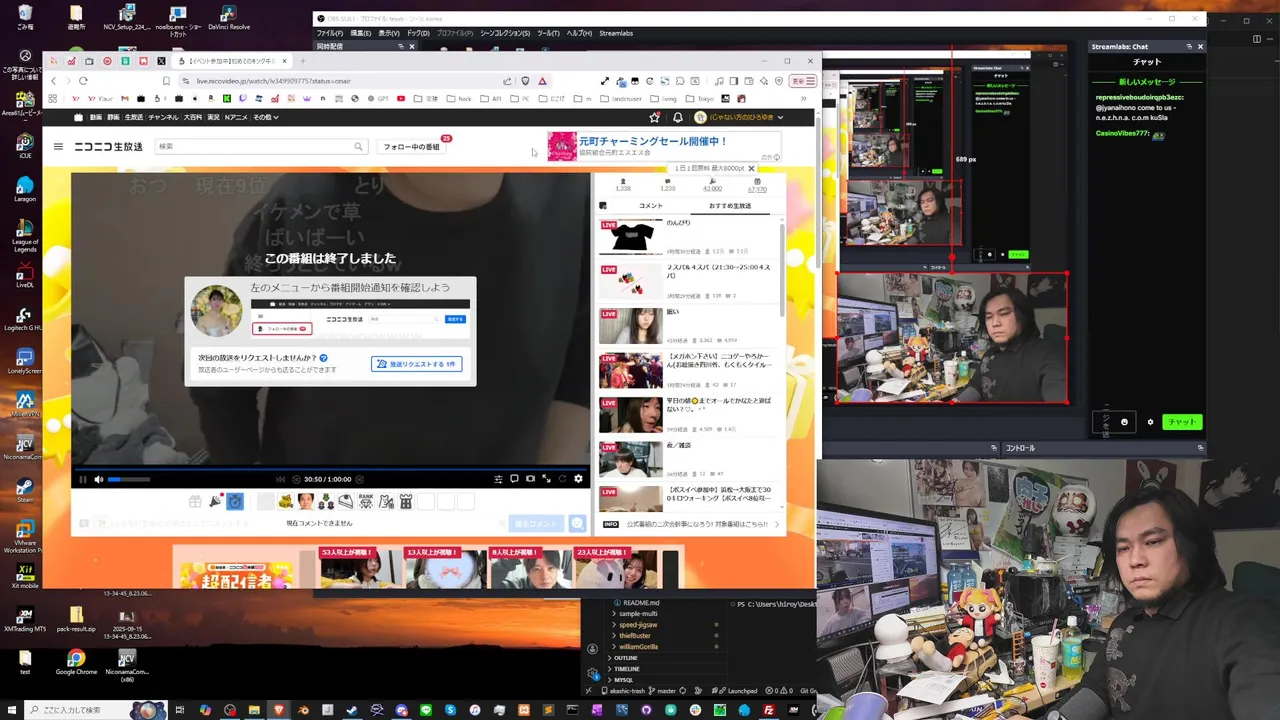Open README.md in VS Code explorer
The image size is (1280, 720).
641,603
